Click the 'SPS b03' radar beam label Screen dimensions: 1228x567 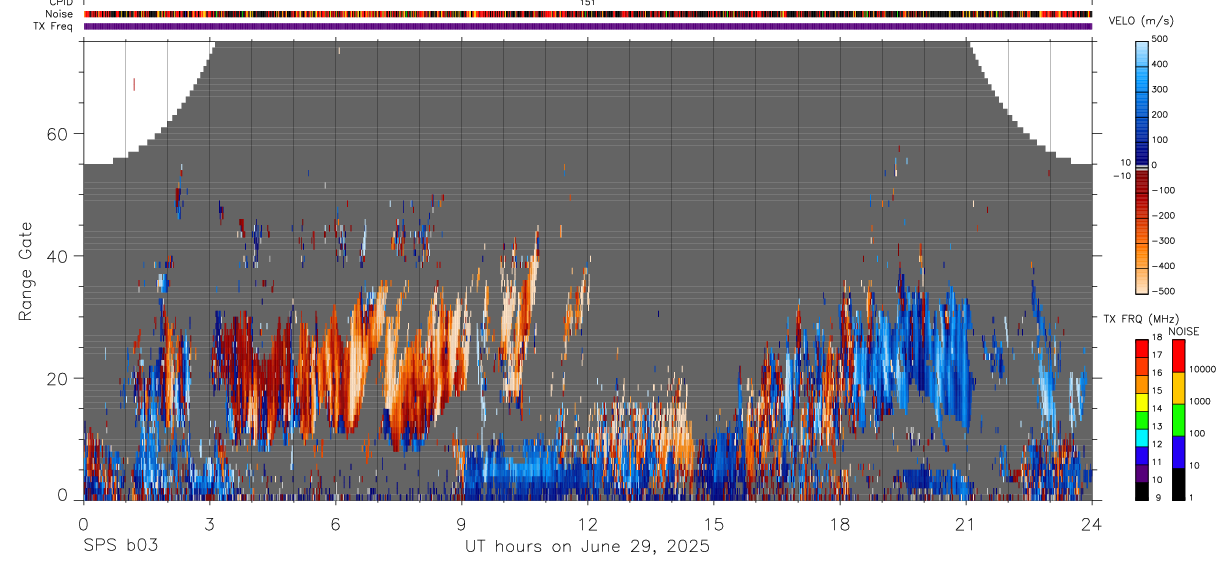tap(120, 546)
